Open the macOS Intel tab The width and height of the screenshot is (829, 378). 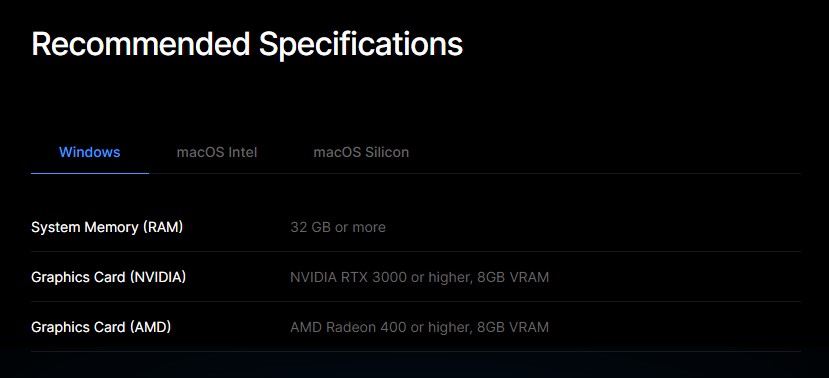tap(217, 153)
